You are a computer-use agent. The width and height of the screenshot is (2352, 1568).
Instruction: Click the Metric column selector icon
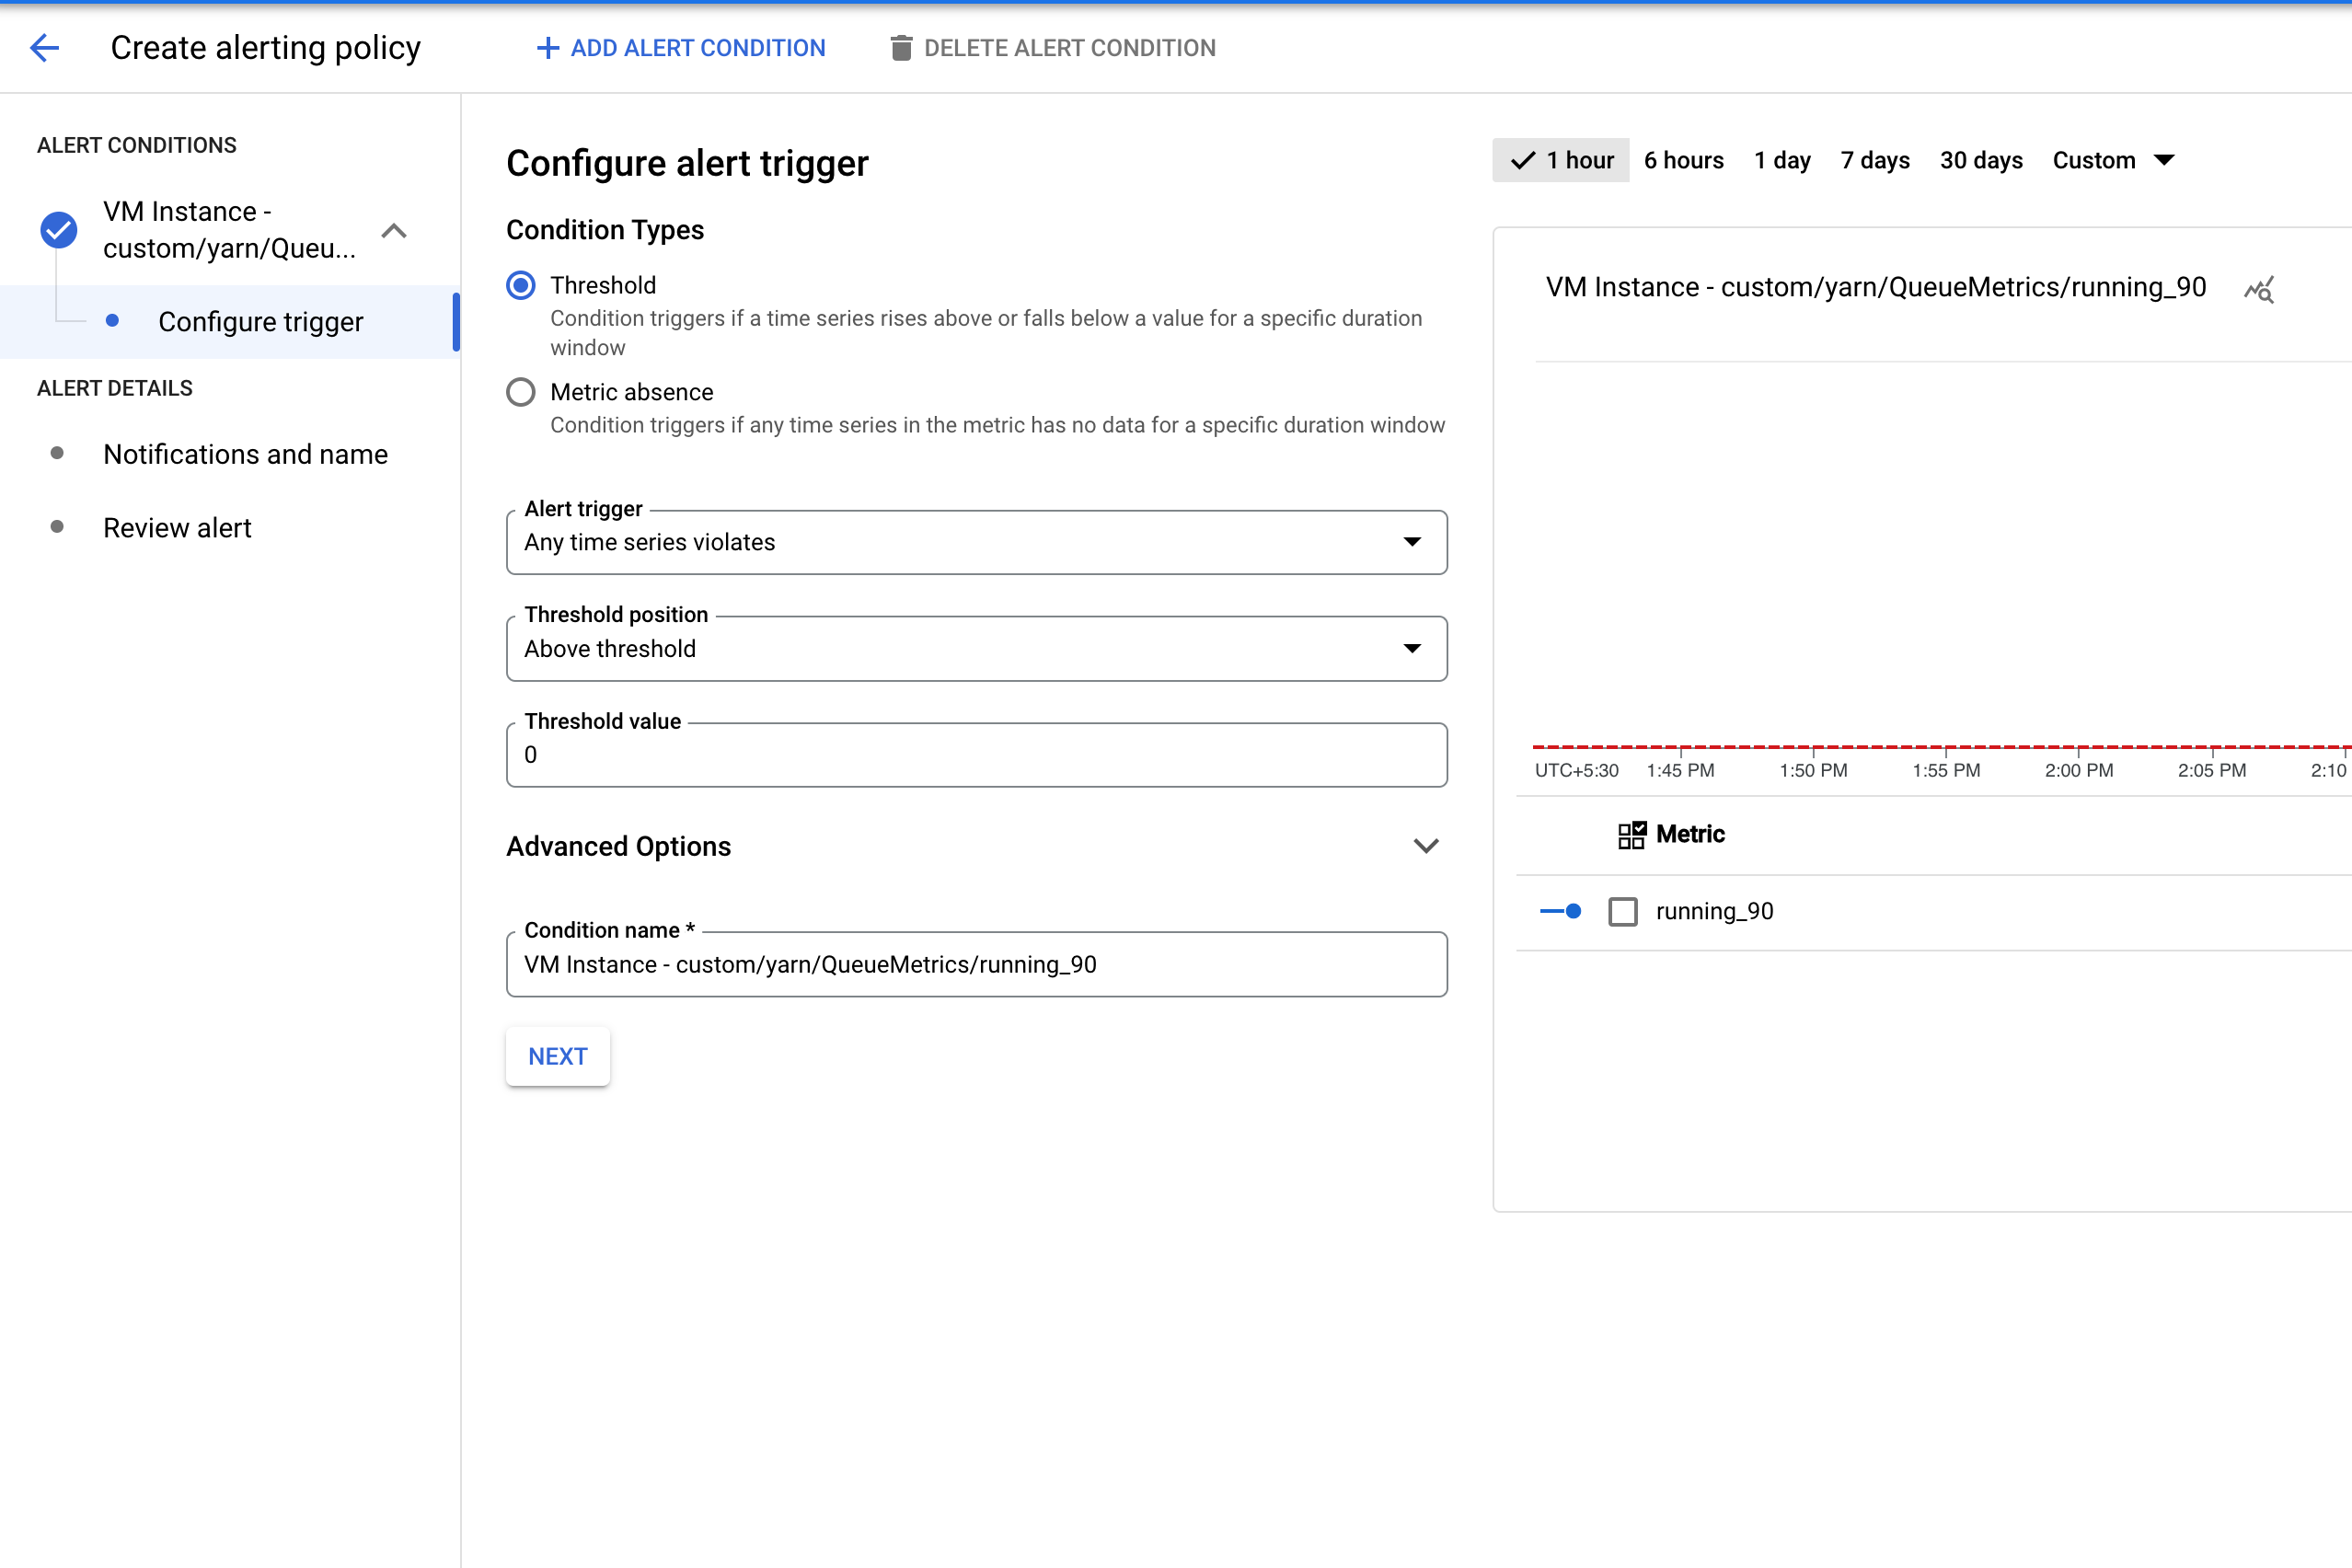pyautogui.click(x=1631, y=834)
